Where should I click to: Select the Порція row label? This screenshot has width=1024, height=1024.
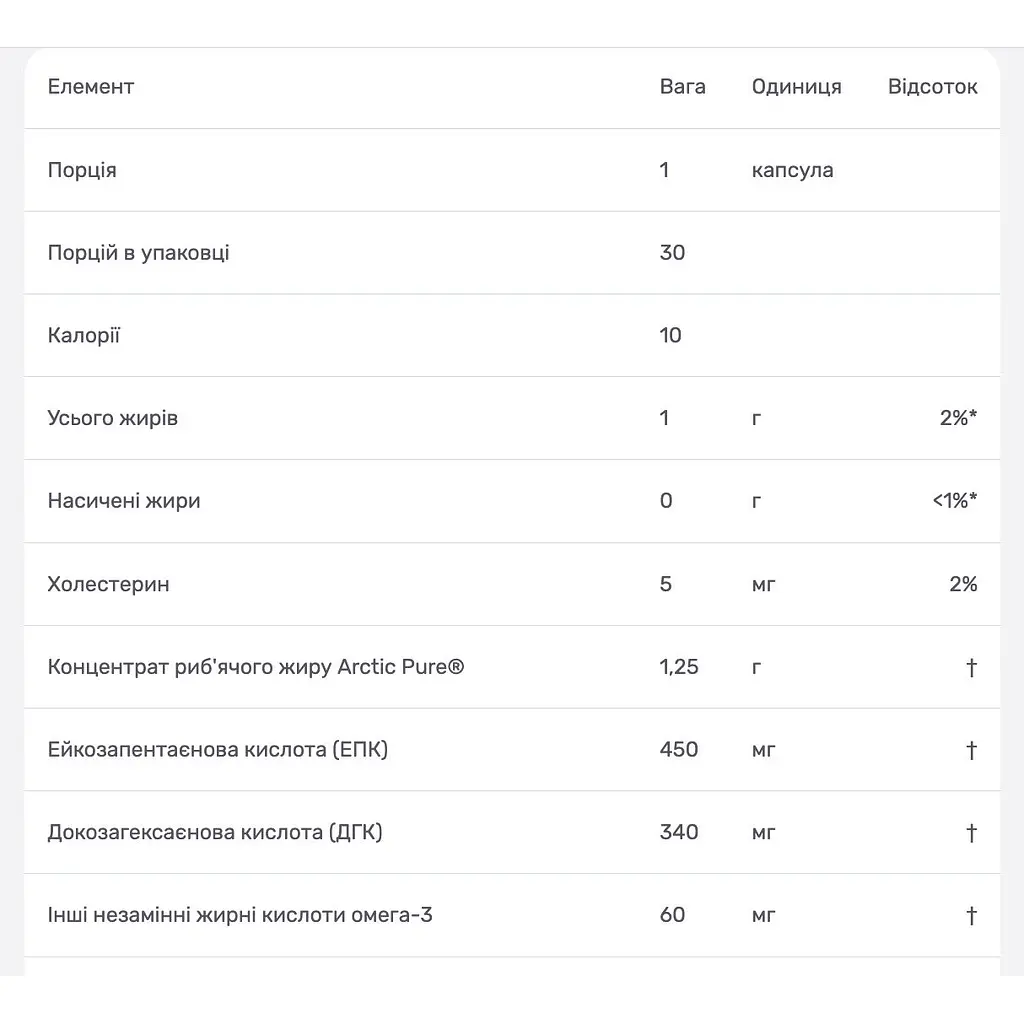(x=82, y=170)
